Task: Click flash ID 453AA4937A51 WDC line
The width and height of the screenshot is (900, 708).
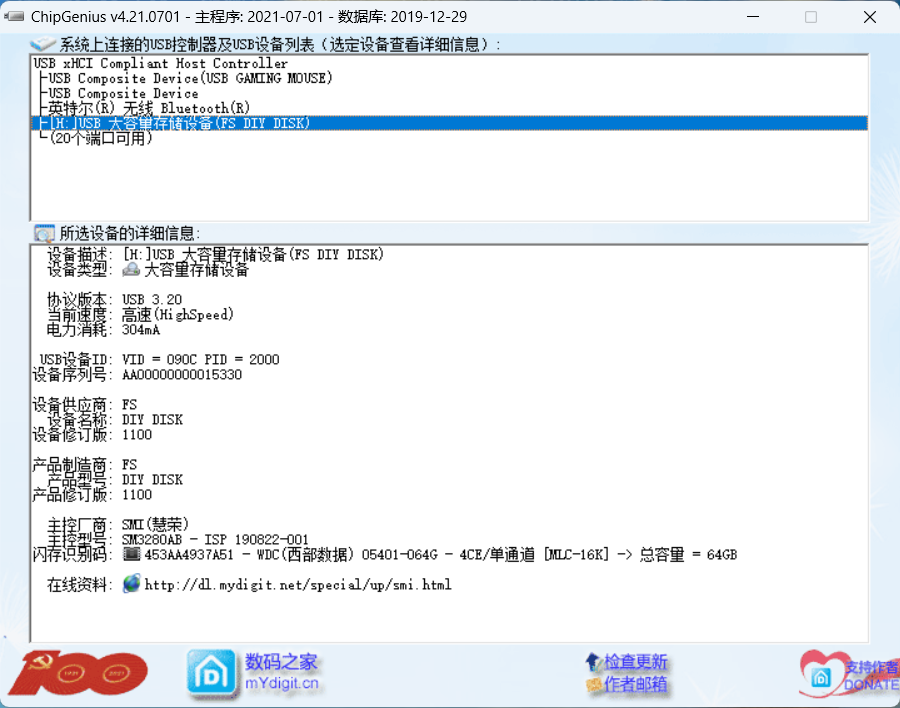Action: click(x=441, y=555)
